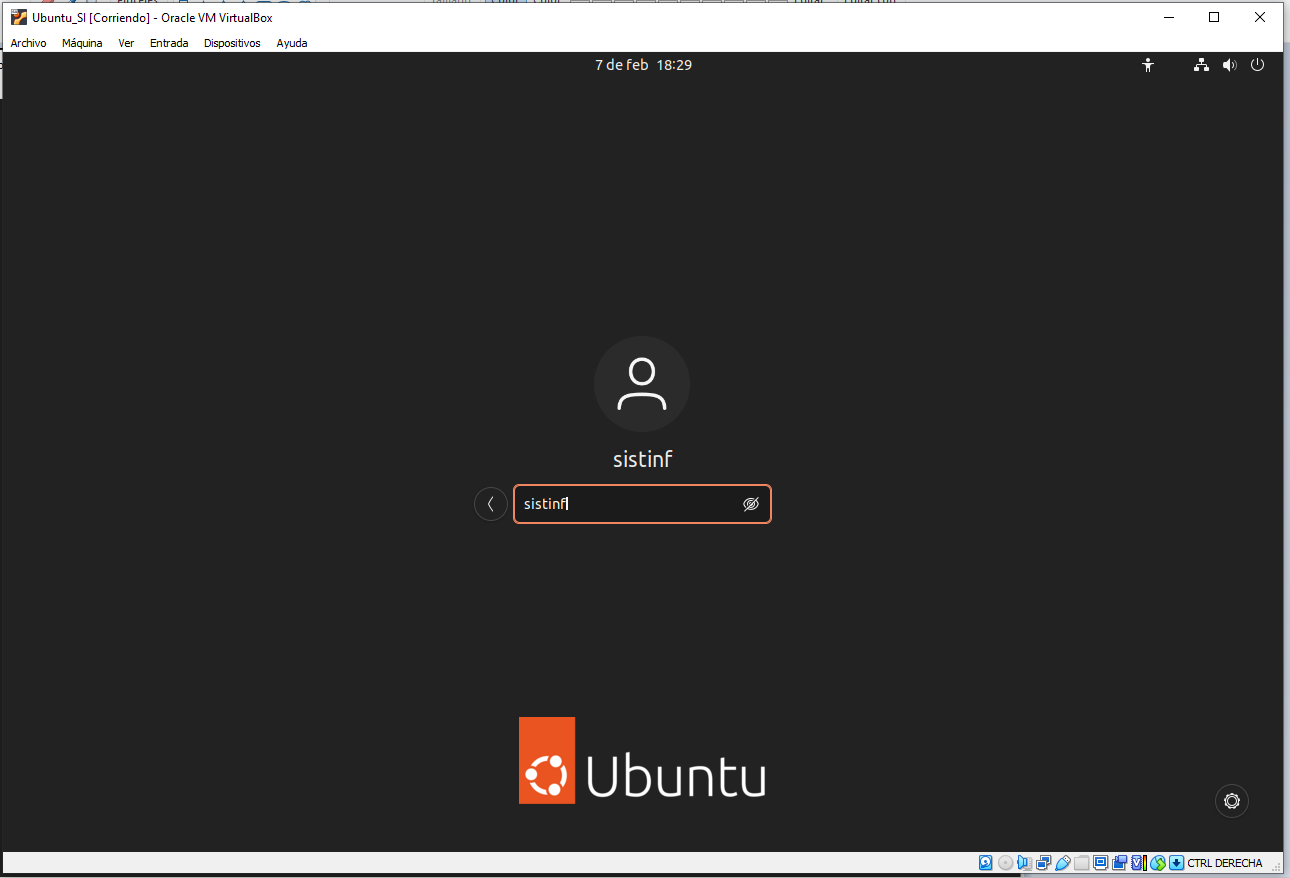Click the sistinf user avatar
1290x878 pixels.
click(x=642, y=384)
